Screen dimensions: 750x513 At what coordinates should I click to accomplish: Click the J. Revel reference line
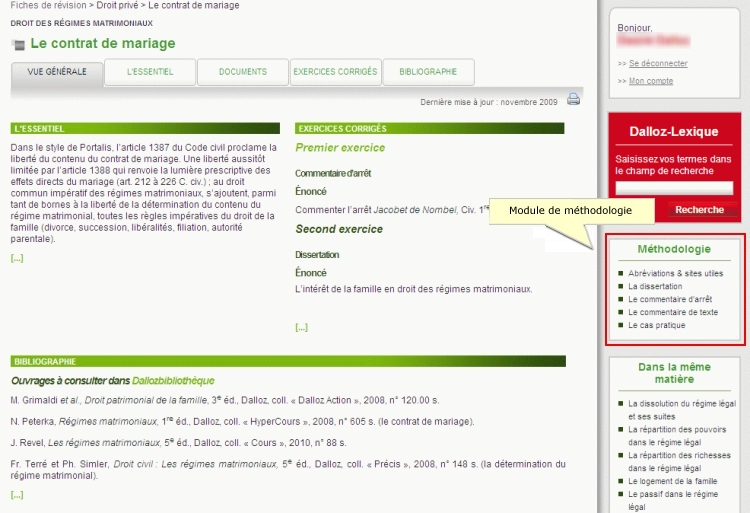click(x=178, y=443)
